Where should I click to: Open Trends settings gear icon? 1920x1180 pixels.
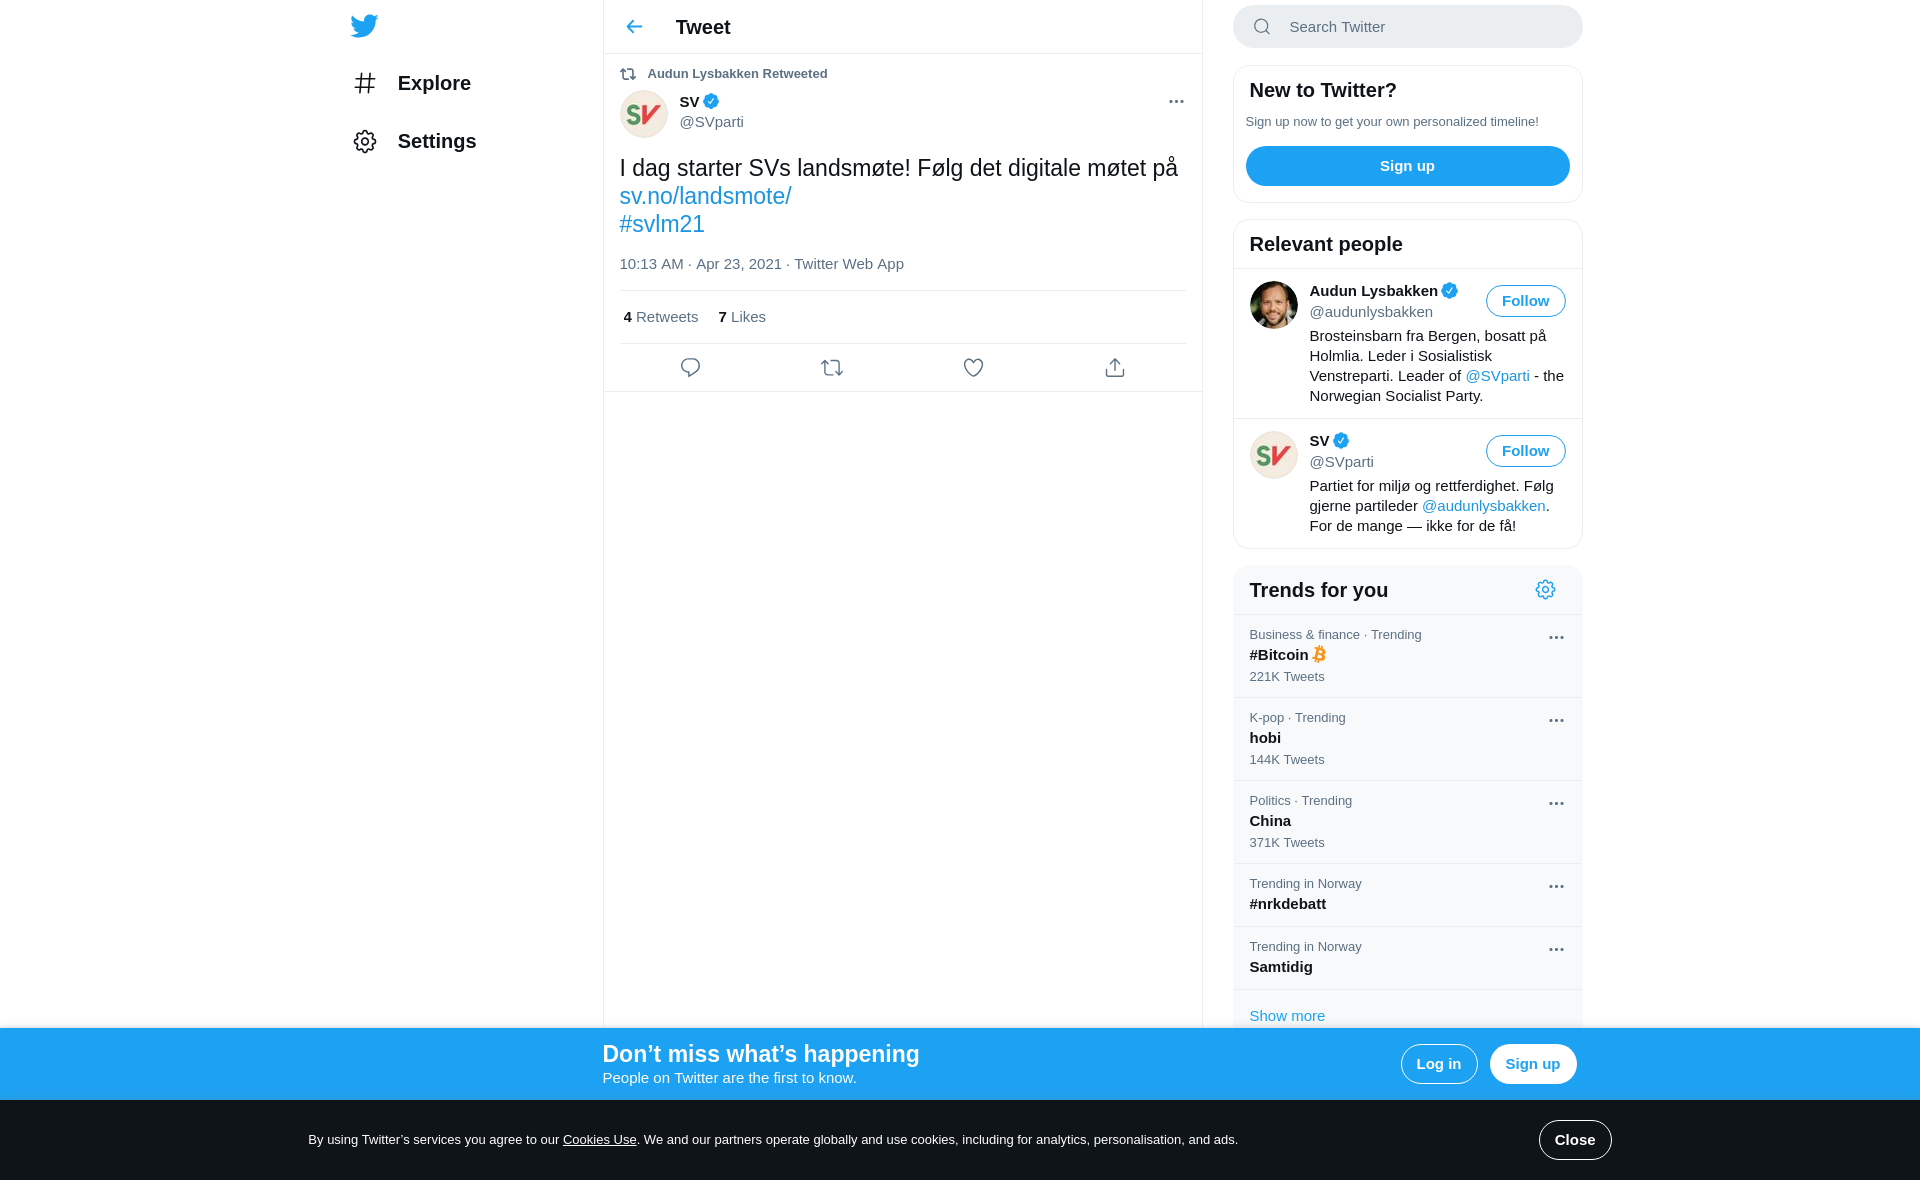(1545, 590)
